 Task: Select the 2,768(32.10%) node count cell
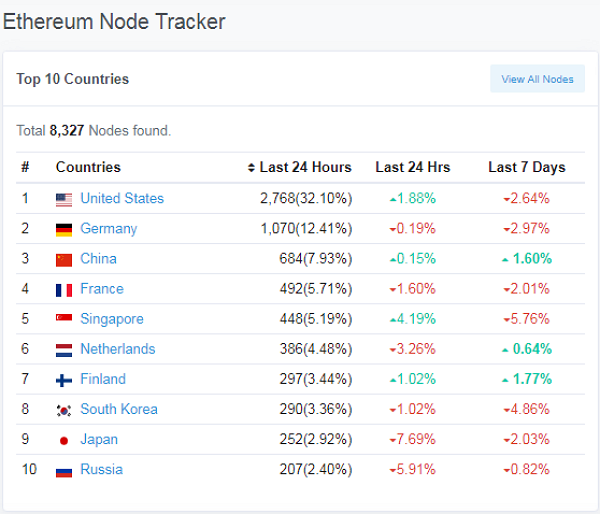tap(306, 198)
